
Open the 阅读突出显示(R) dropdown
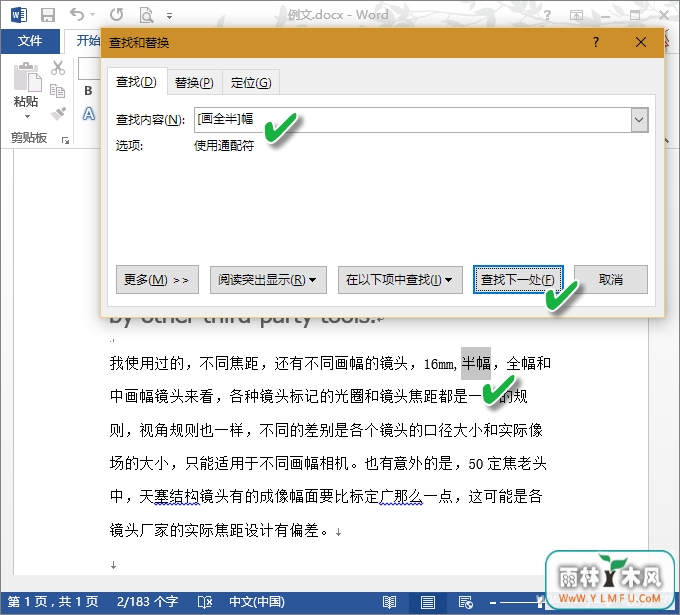pos(268,280)
